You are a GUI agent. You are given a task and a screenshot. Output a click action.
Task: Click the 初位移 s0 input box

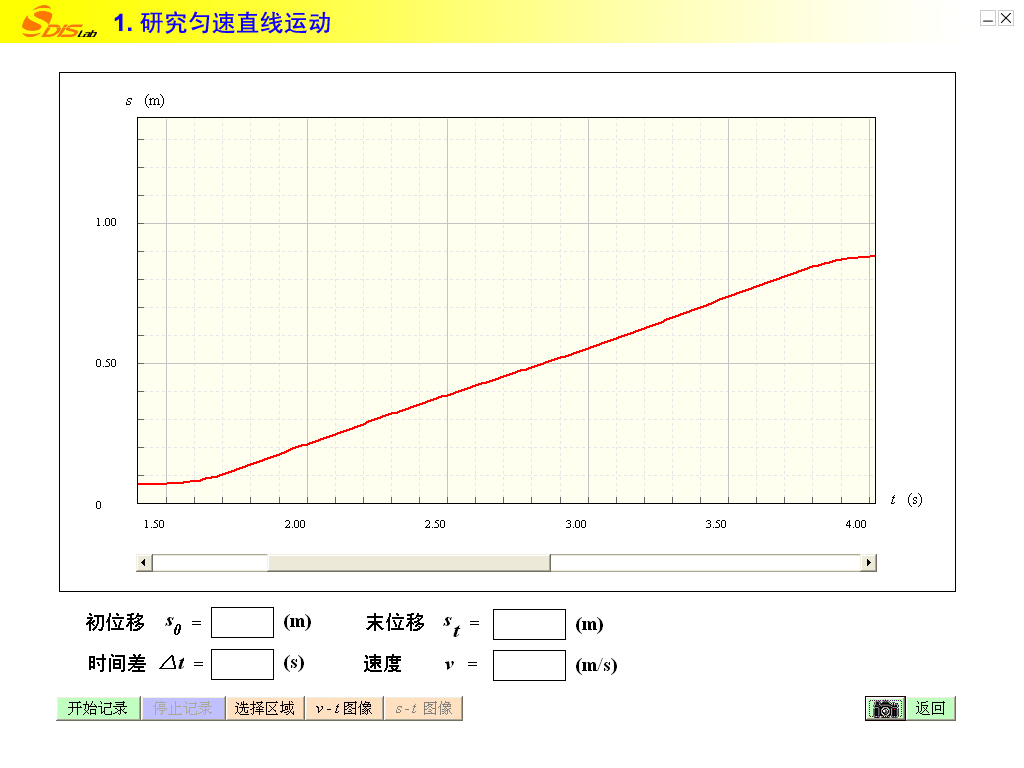[x=242, y=622]
